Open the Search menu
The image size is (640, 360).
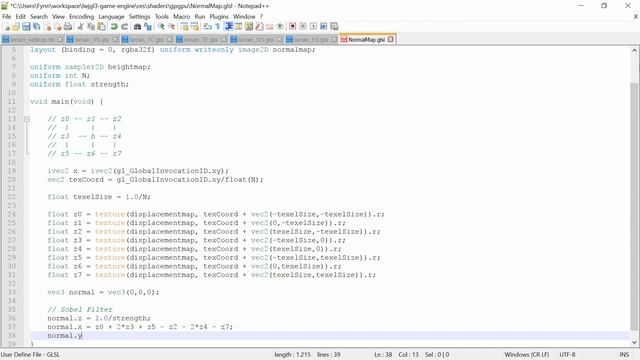pos(39,17)
